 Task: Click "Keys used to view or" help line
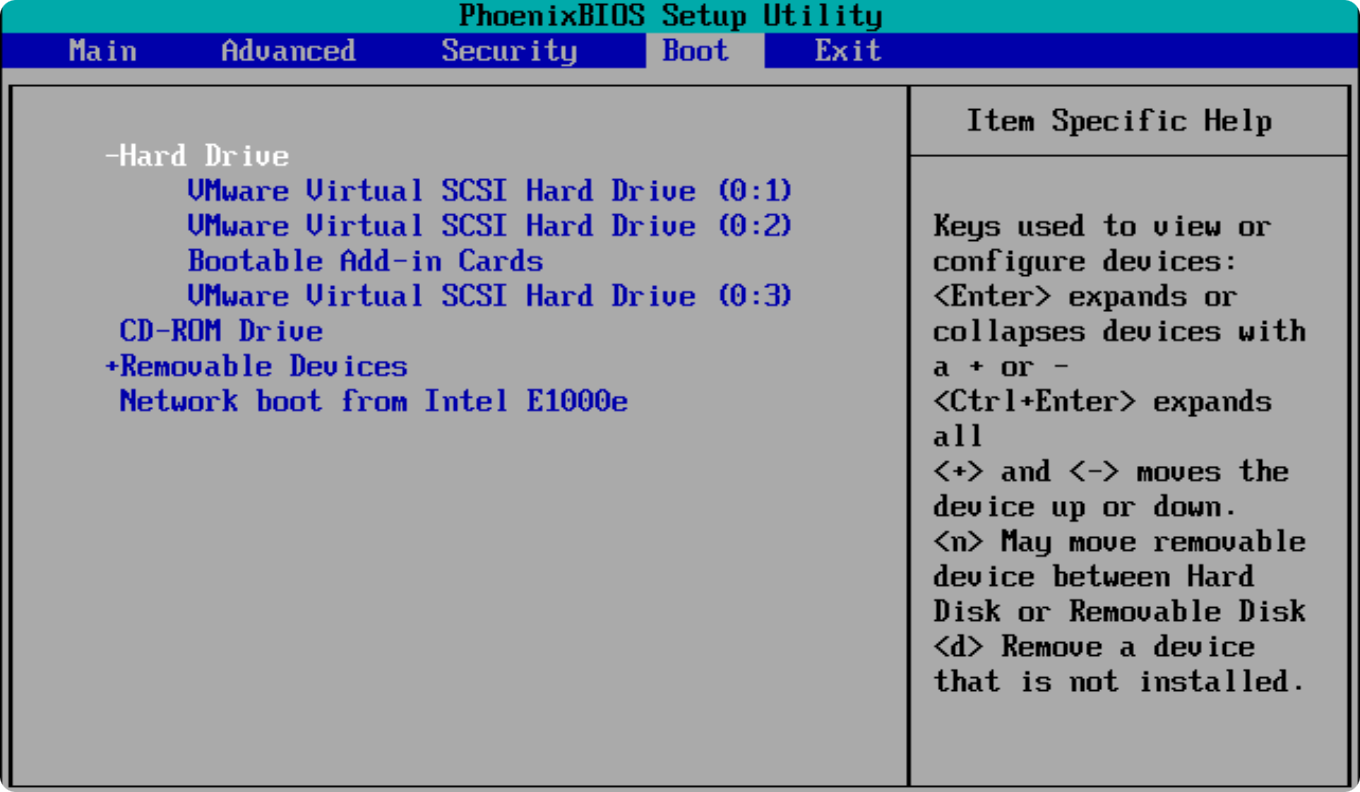[x=1102, y=226]
